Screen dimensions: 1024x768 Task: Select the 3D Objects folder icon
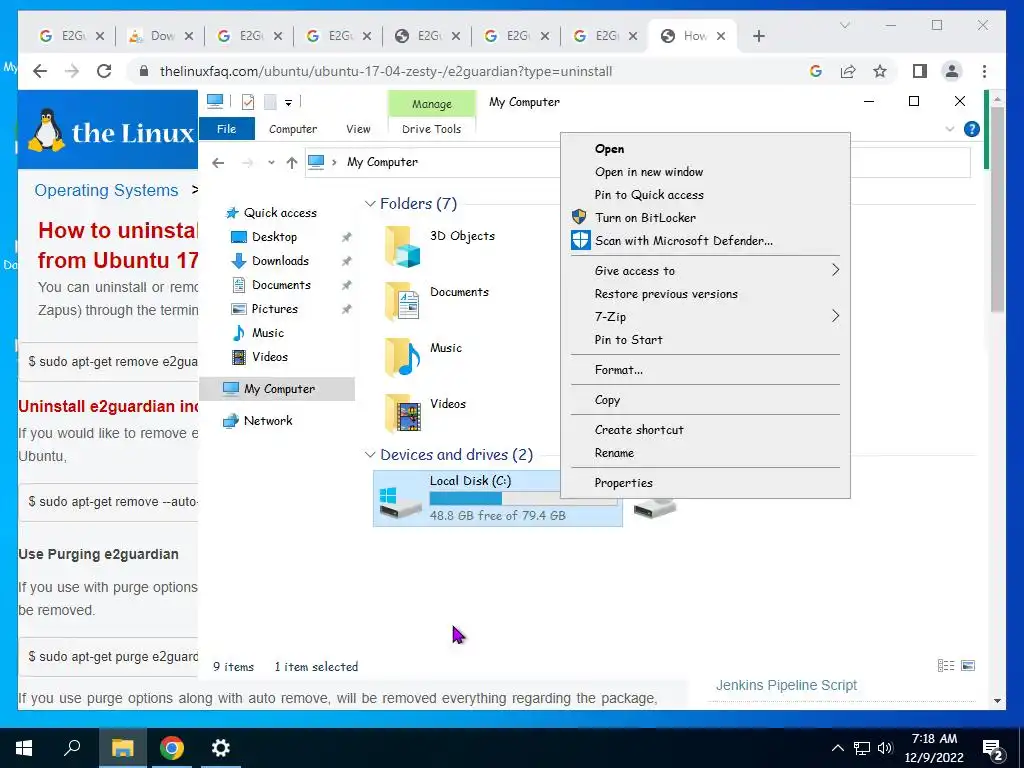point(402,247)
